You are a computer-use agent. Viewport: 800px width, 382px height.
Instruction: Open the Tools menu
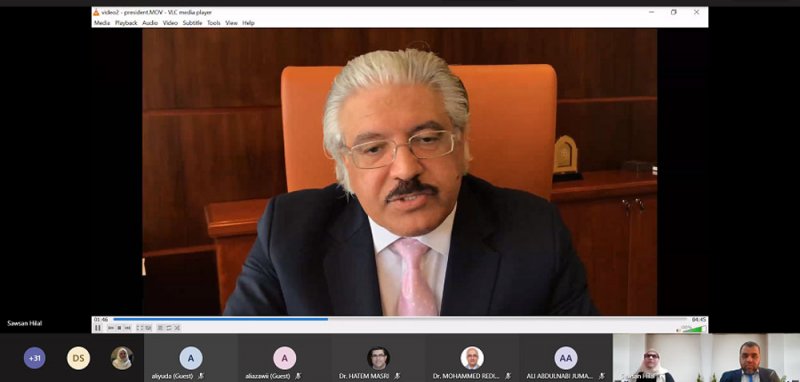[x=214, y=23]
